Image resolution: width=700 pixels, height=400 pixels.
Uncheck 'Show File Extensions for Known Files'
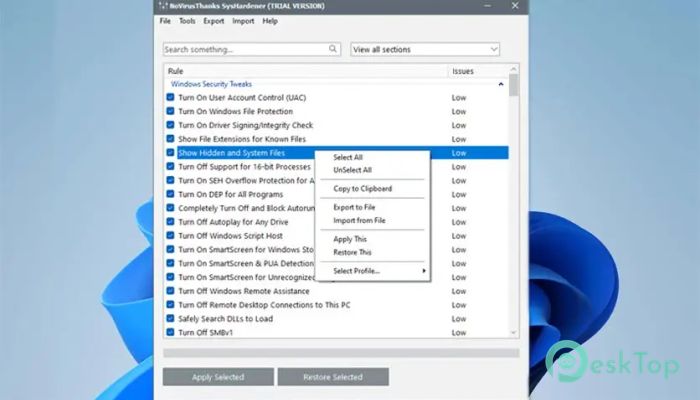coord(170,139)
